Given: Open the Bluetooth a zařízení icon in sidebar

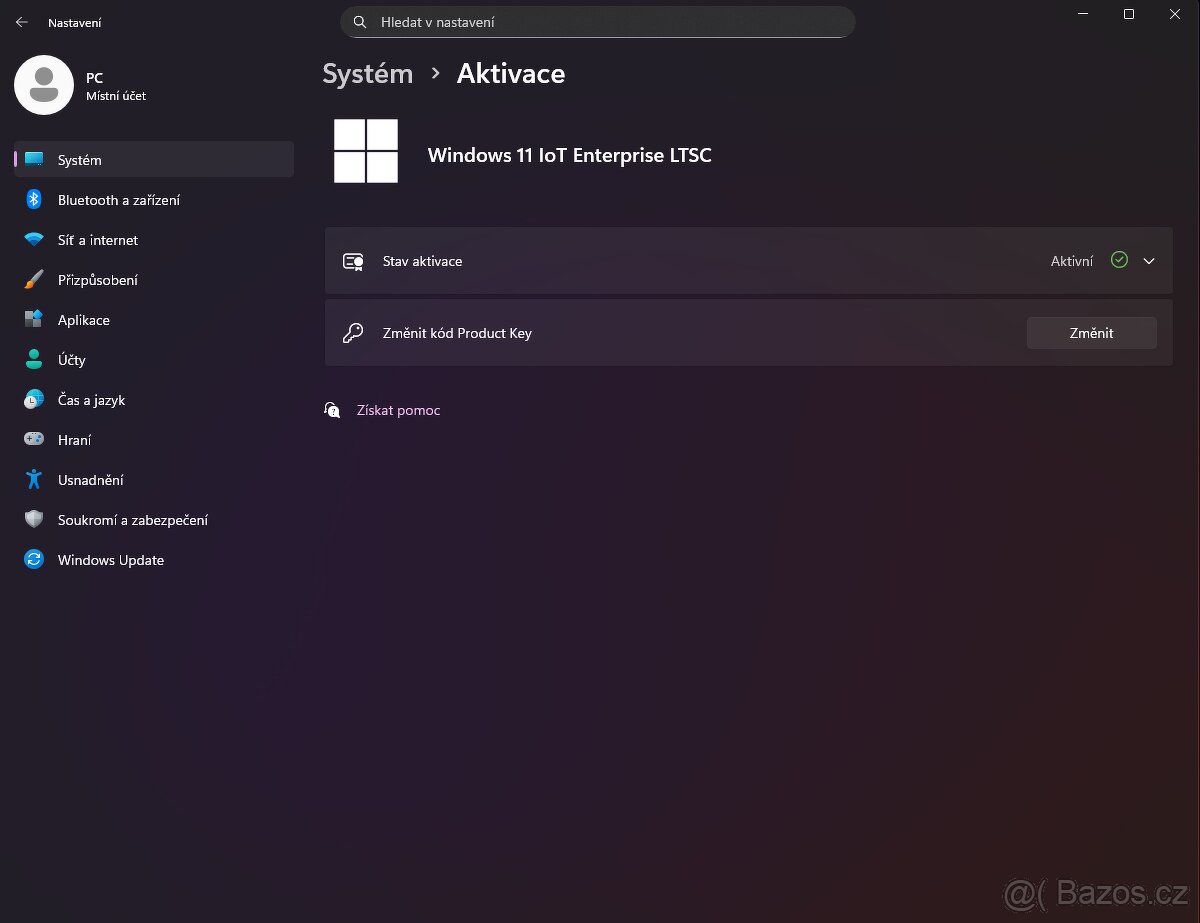Looking at the screenshot, I should point(33,200).
